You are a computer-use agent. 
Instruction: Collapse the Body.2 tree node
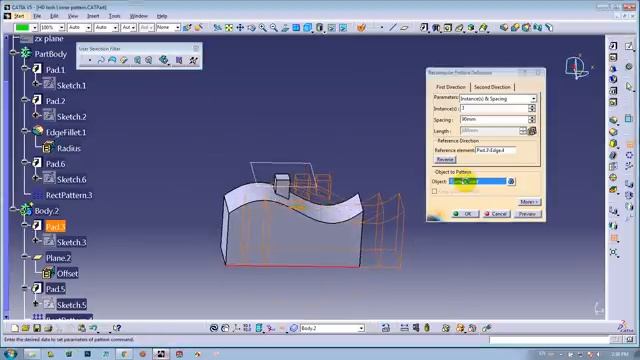tap(14, 210)
